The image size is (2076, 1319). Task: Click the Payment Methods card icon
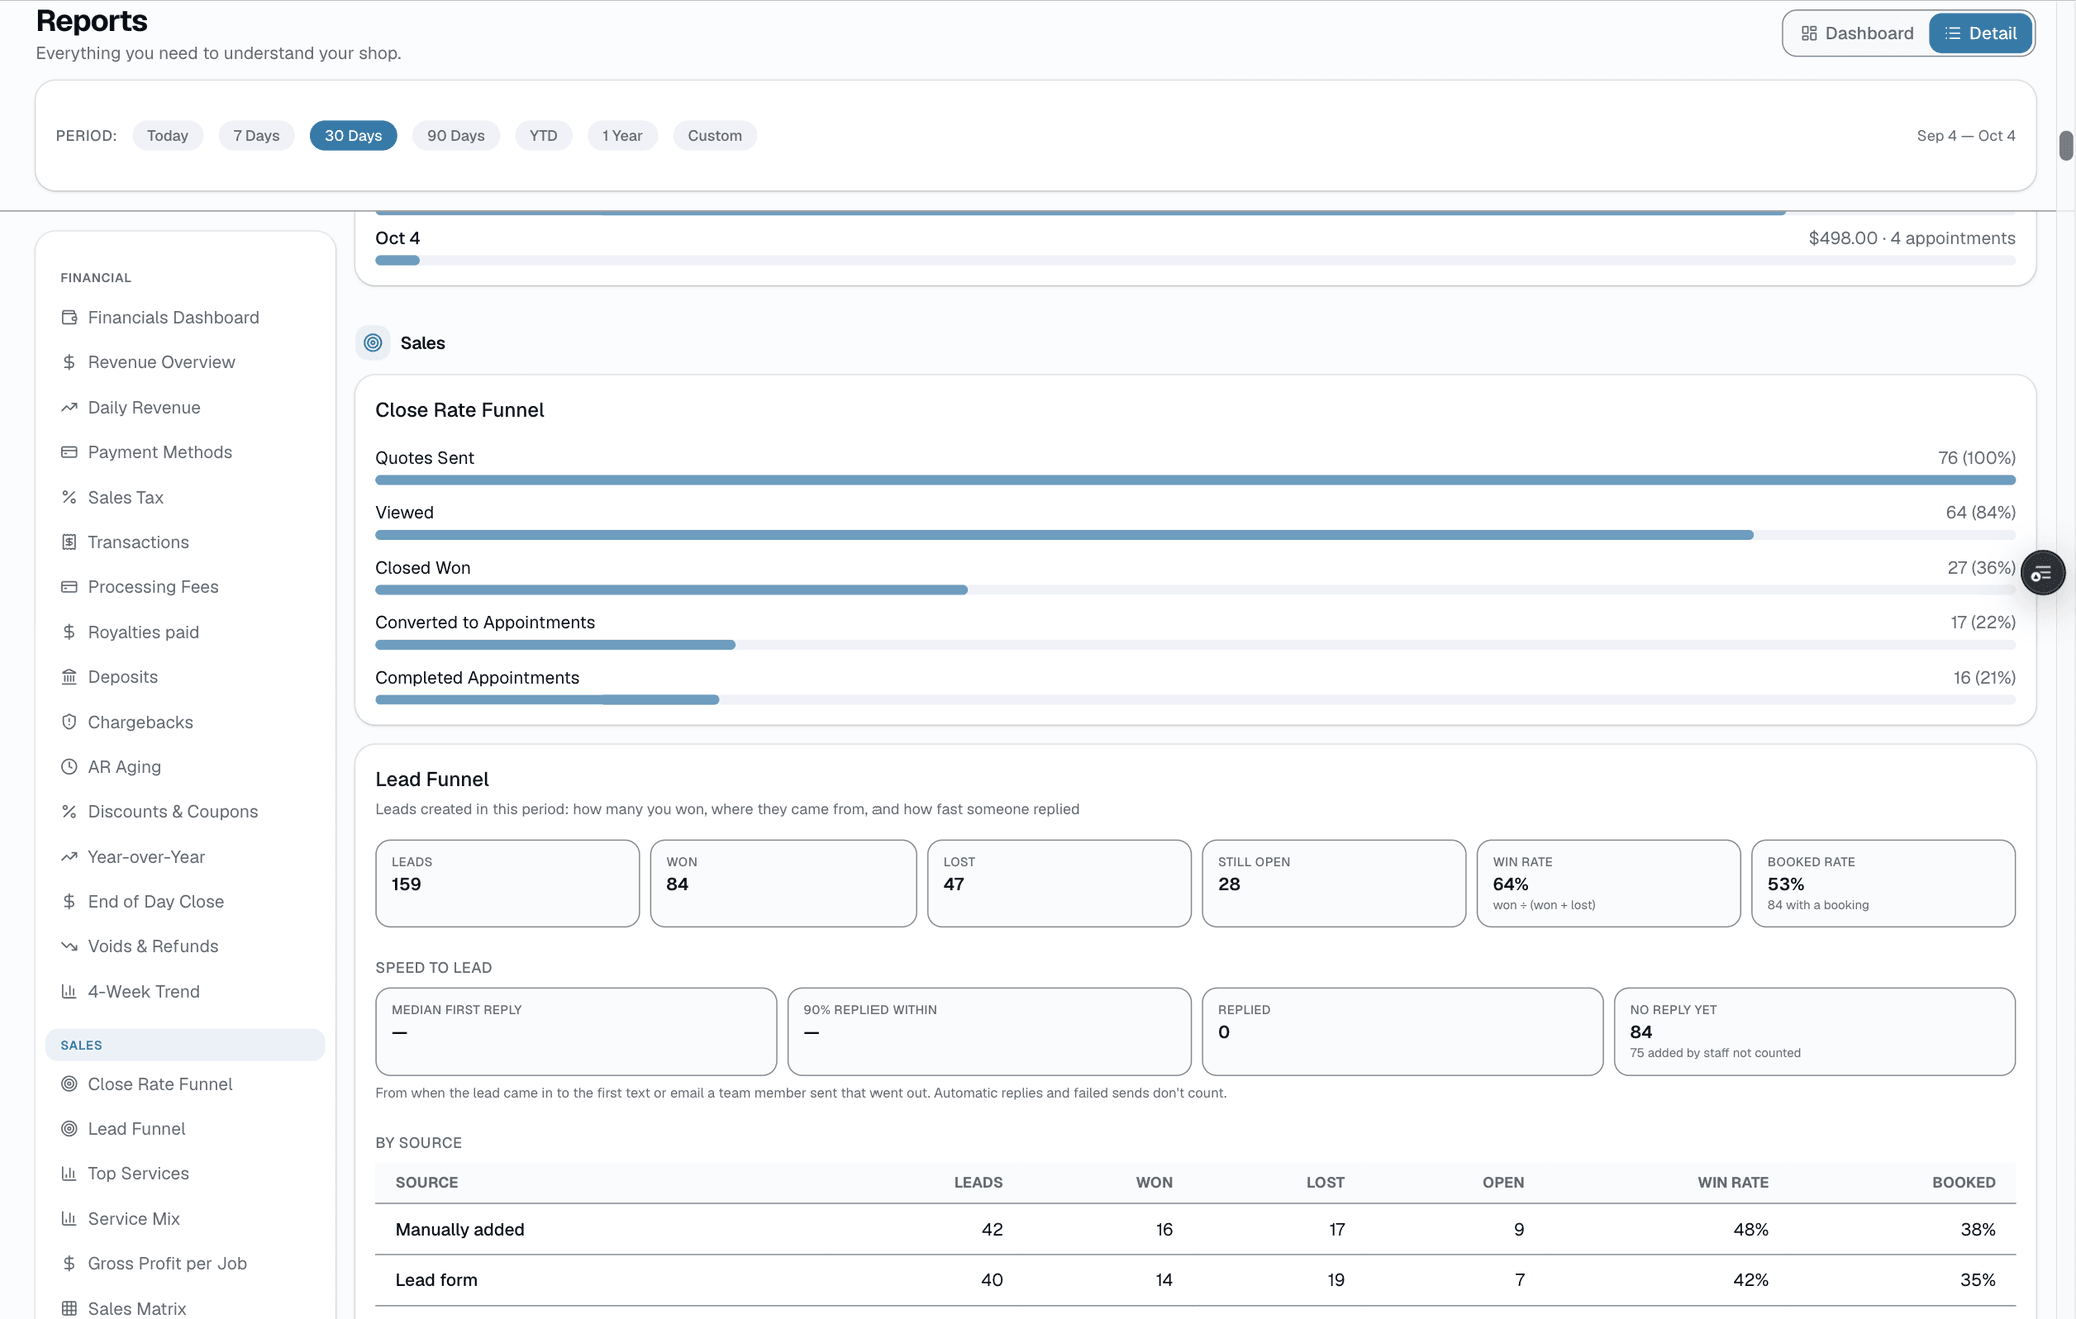tap(69, 452)
